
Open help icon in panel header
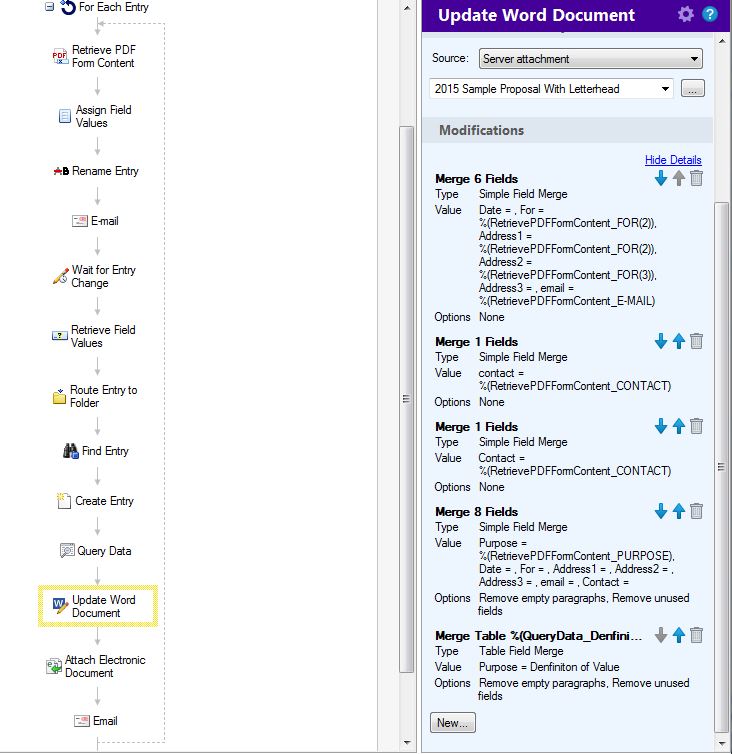point(710,14)
